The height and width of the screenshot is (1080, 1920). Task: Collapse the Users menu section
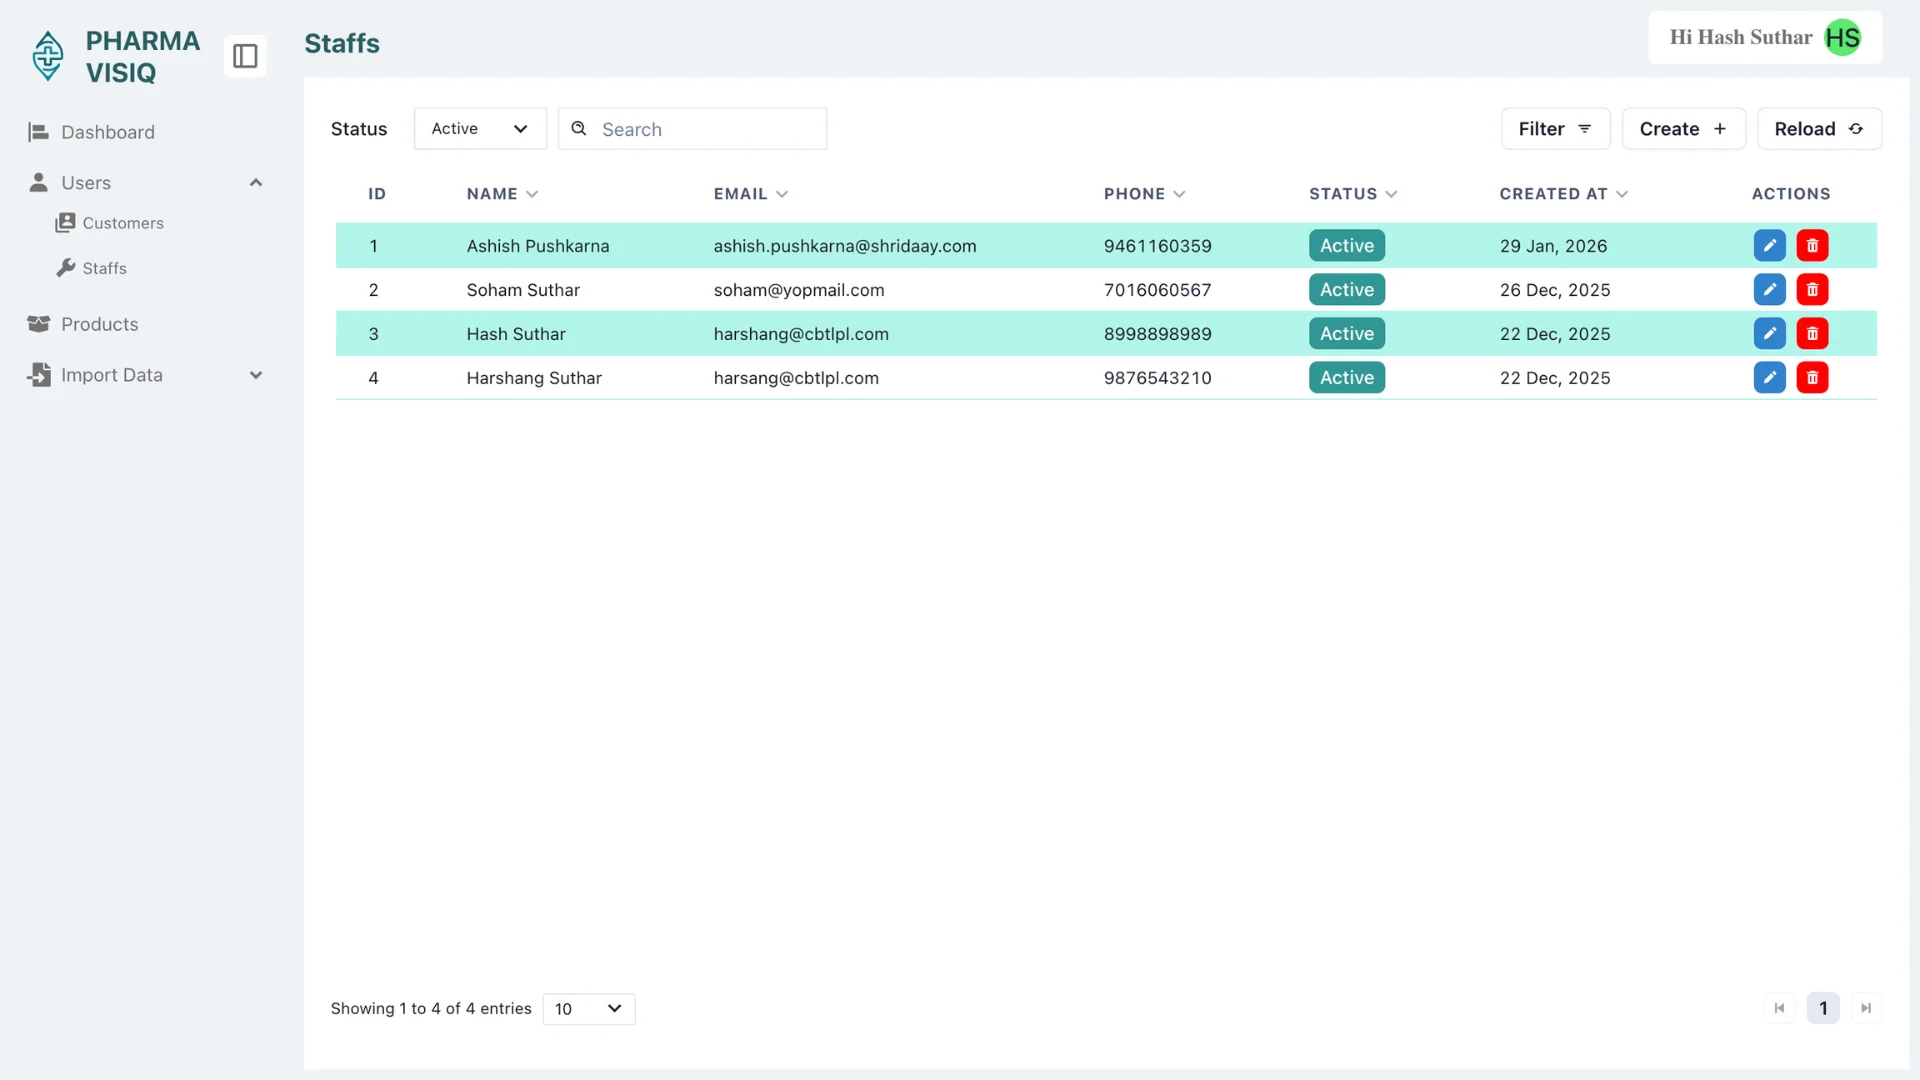[x=256, y=183]
